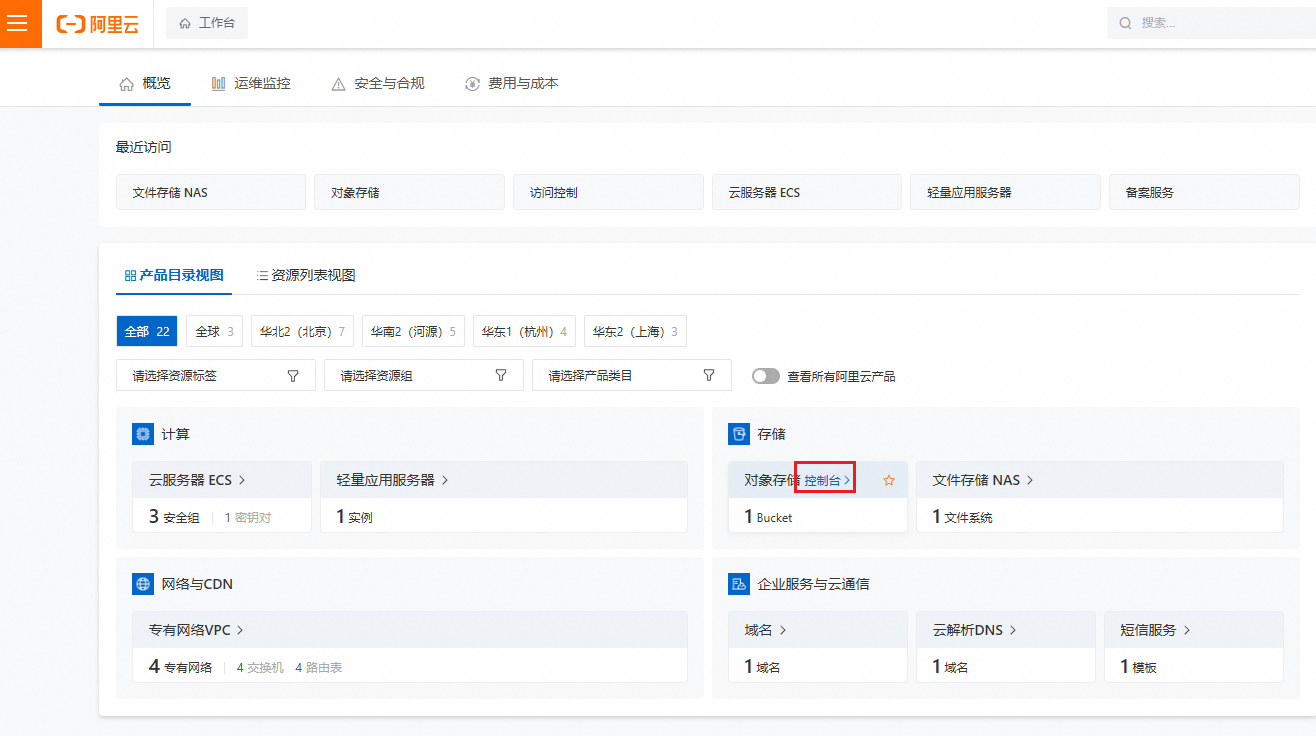Switch to the 费用与成本 tab
This screenshot has height=736, width=1316.
(x=512, y=84)
